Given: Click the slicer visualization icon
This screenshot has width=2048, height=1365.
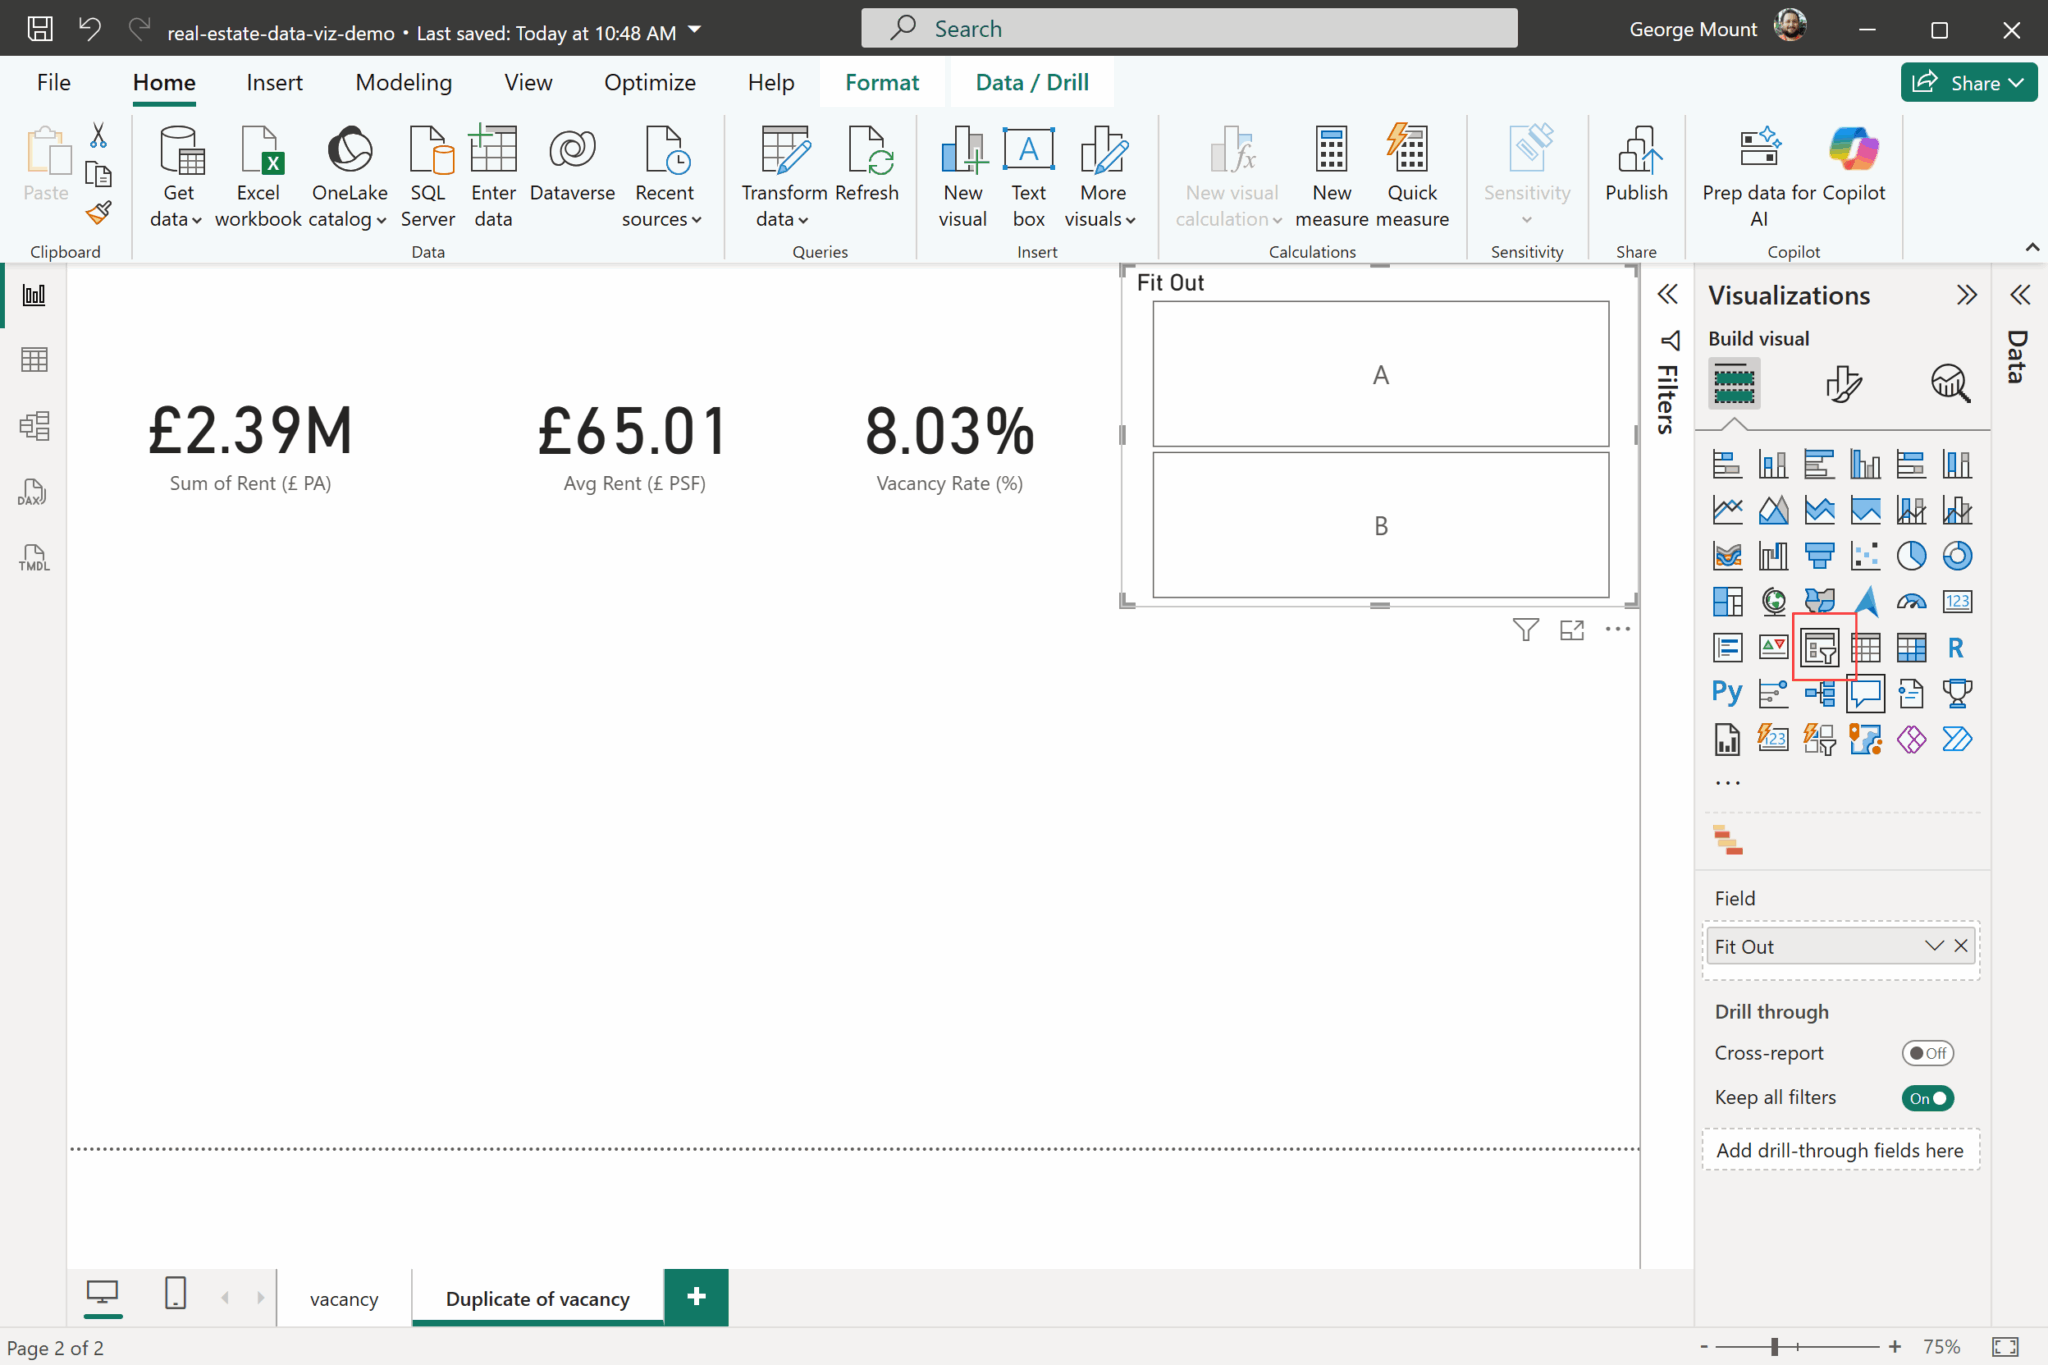Looking at the screenshot, I should click(x=1819, y=648).
